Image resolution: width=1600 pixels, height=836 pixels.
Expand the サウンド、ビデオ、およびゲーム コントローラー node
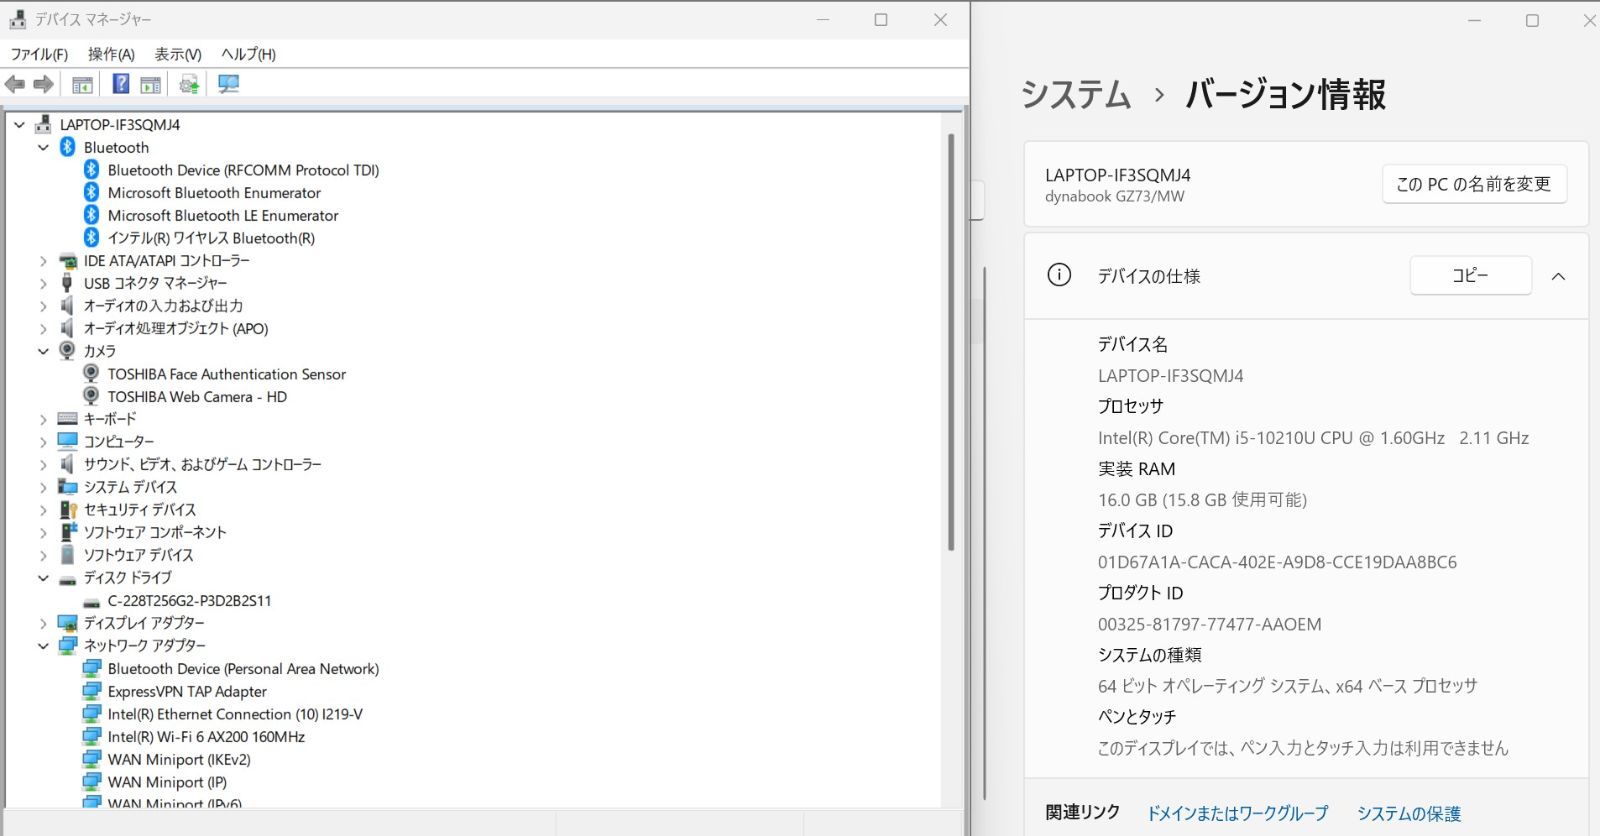coord(43,465)
